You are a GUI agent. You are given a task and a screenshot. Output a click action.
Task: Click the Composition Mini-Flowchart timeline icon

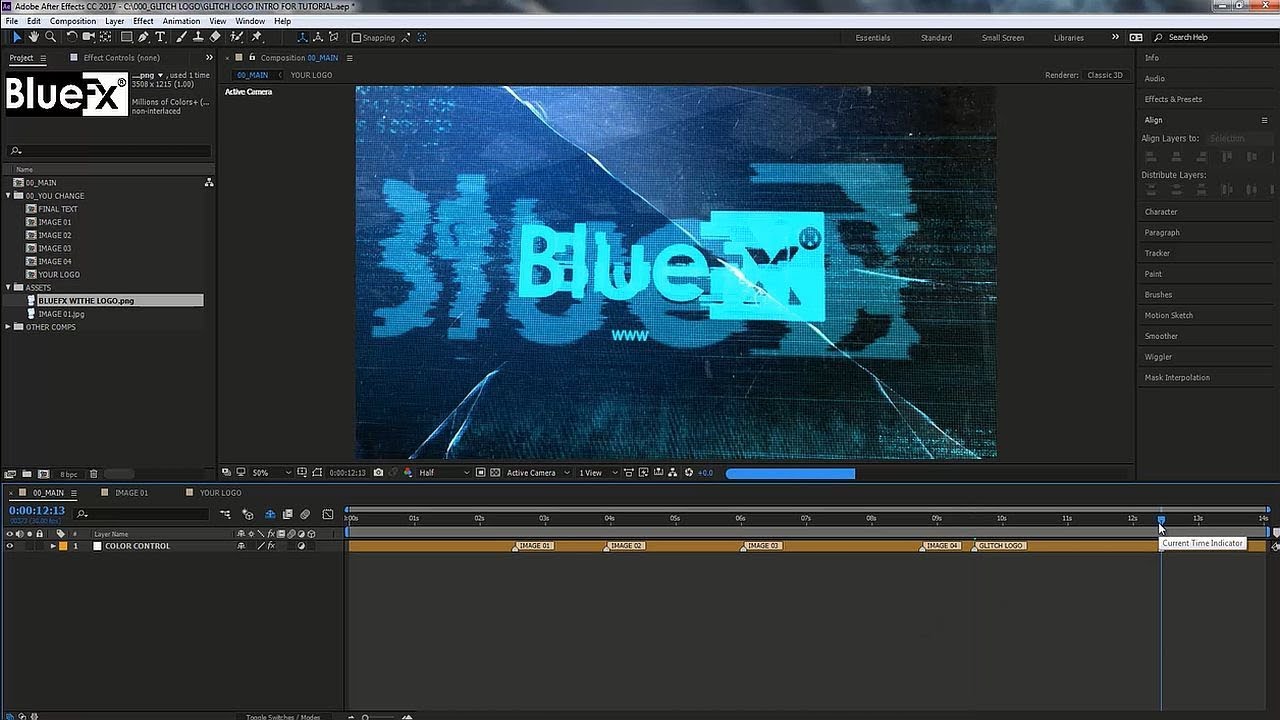pos(225,514)
